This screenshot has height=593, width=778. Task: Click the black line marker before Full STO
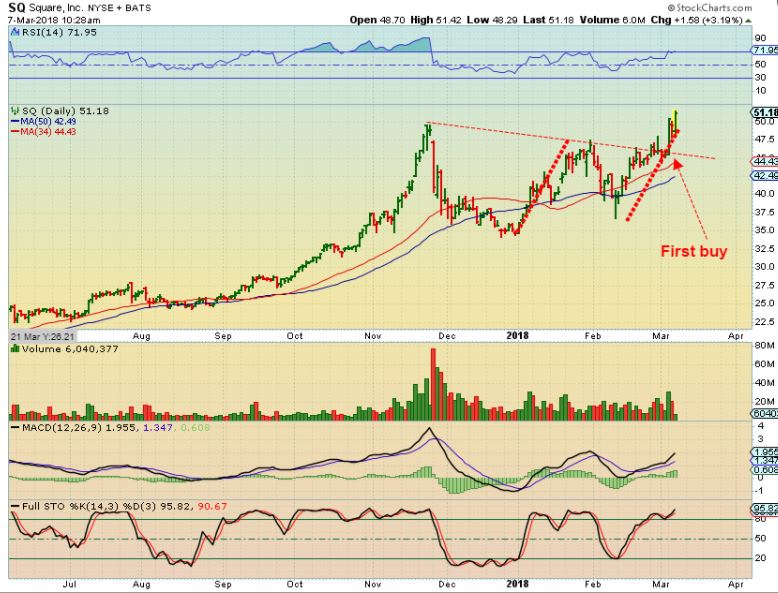pos(15,507)
